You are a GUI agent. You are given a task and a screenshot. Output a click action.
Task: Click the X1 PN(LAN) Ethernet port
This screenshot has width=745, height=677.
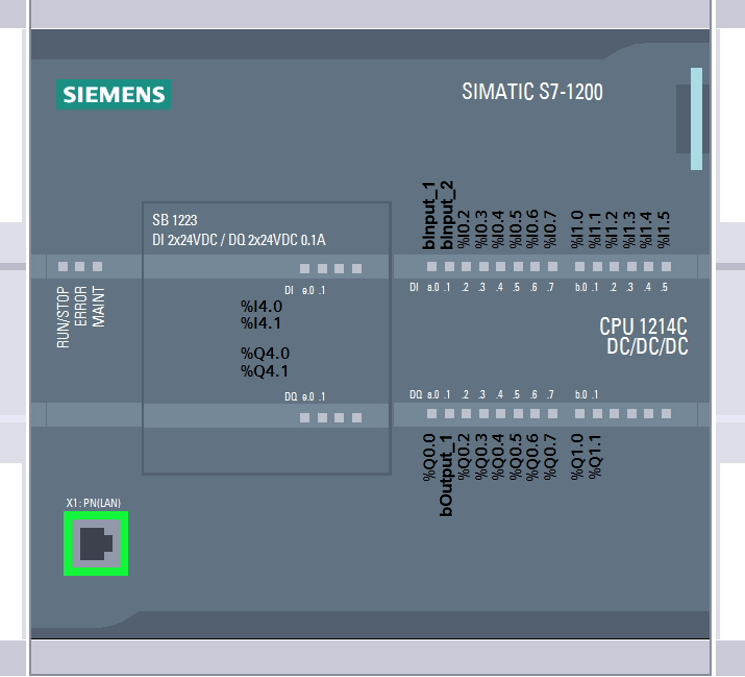pyautogui.click(x=96, y=544)
